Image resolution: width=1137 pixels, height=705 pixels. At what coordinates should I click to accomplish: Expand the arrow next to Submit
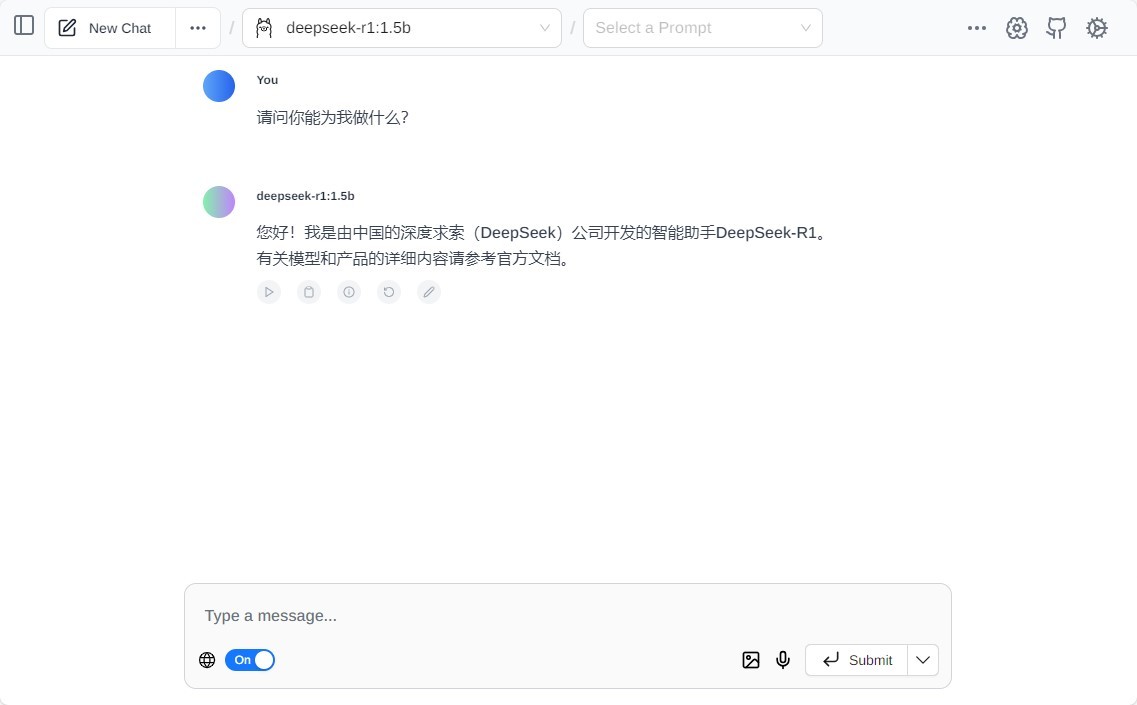(x=923, y=660)
